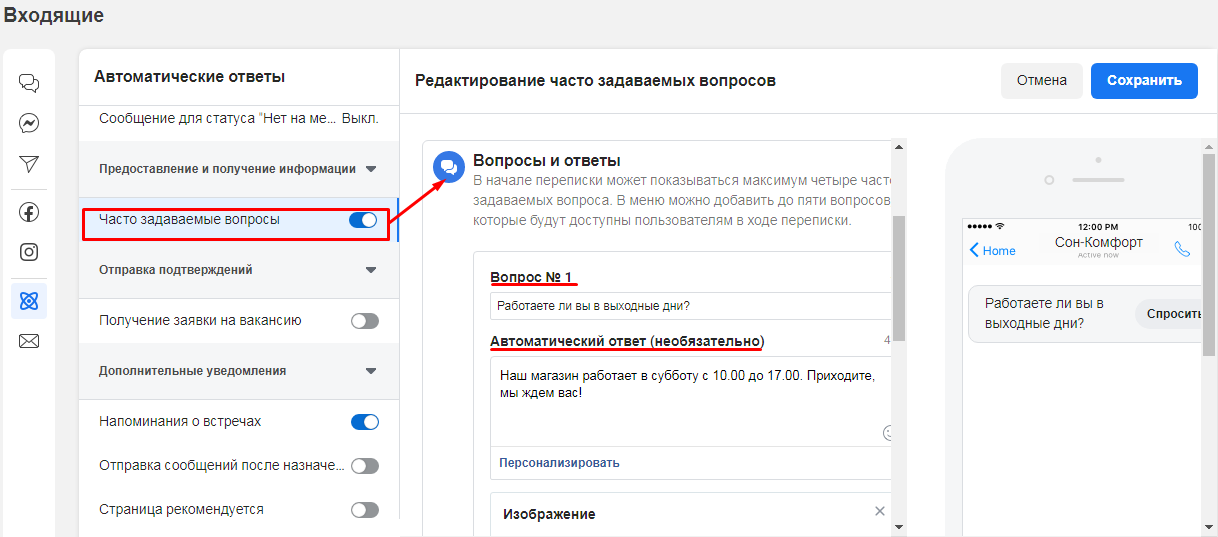Click the Вопрос № 1 input field
1218x537 pixels.
click(x=690, y=306)
